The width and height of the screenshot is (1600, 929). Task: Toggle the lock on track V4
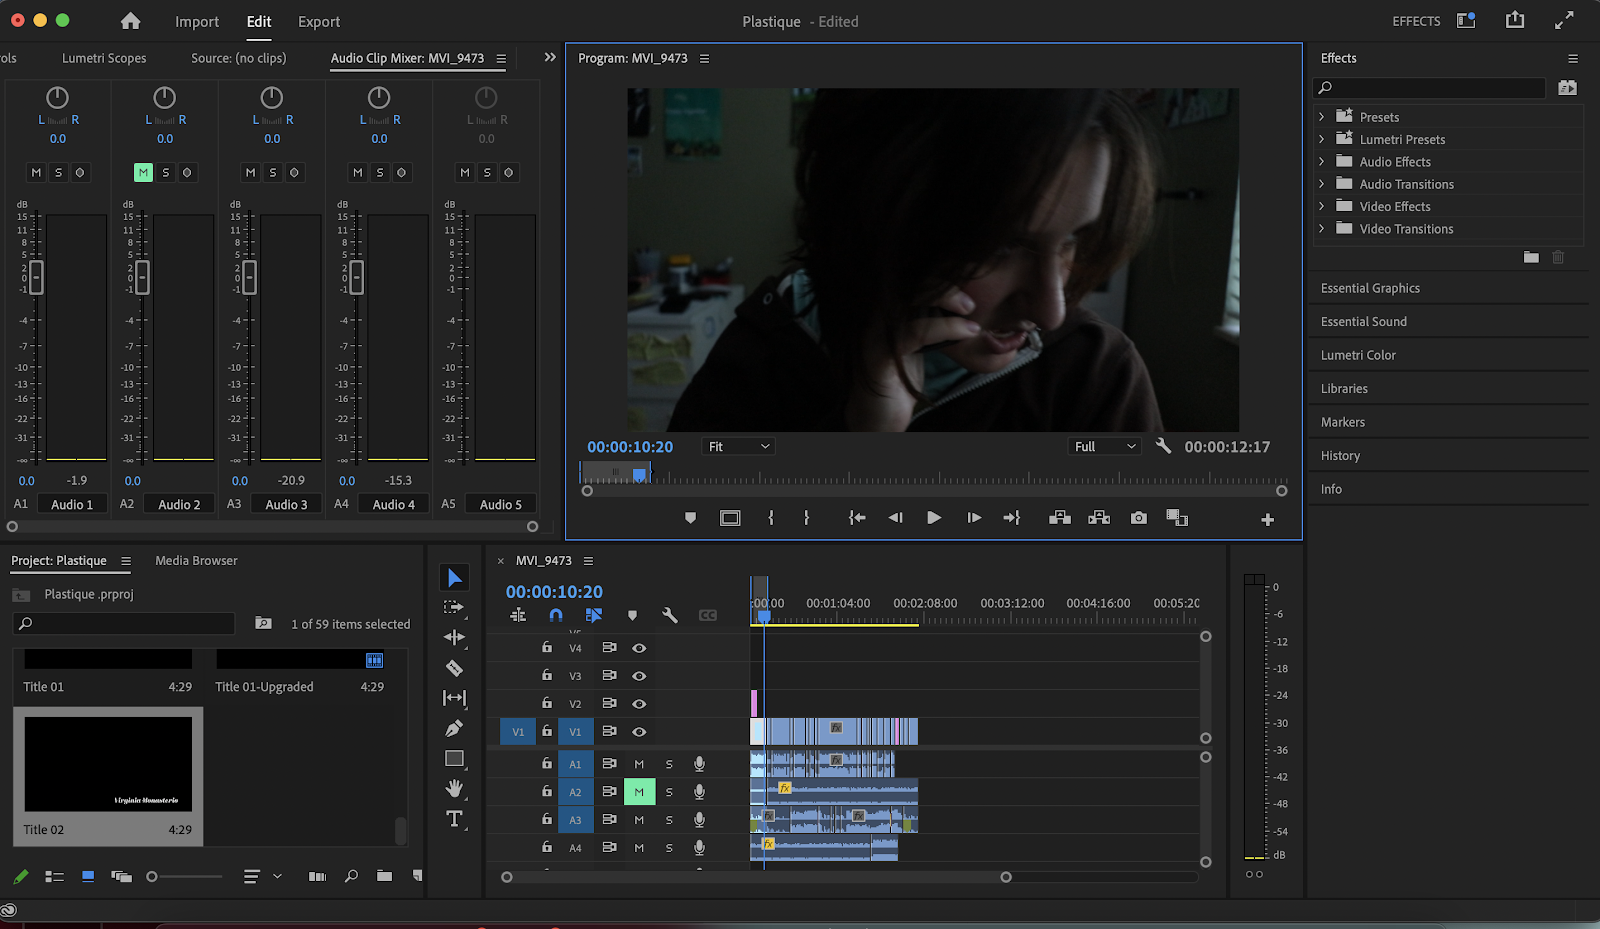pos(547,648)
